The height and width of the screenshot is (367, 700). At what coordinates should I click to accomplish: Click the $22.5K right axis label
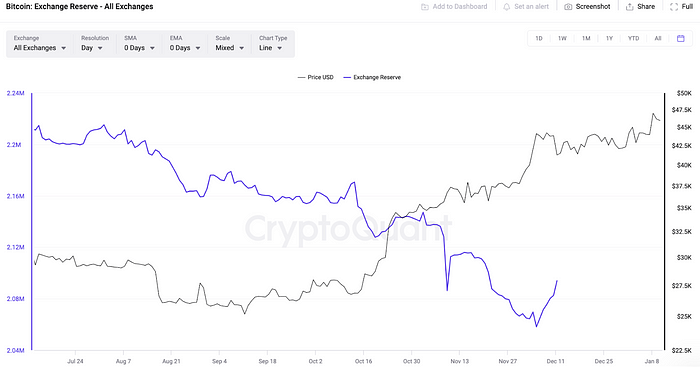[x=682, y=350]
